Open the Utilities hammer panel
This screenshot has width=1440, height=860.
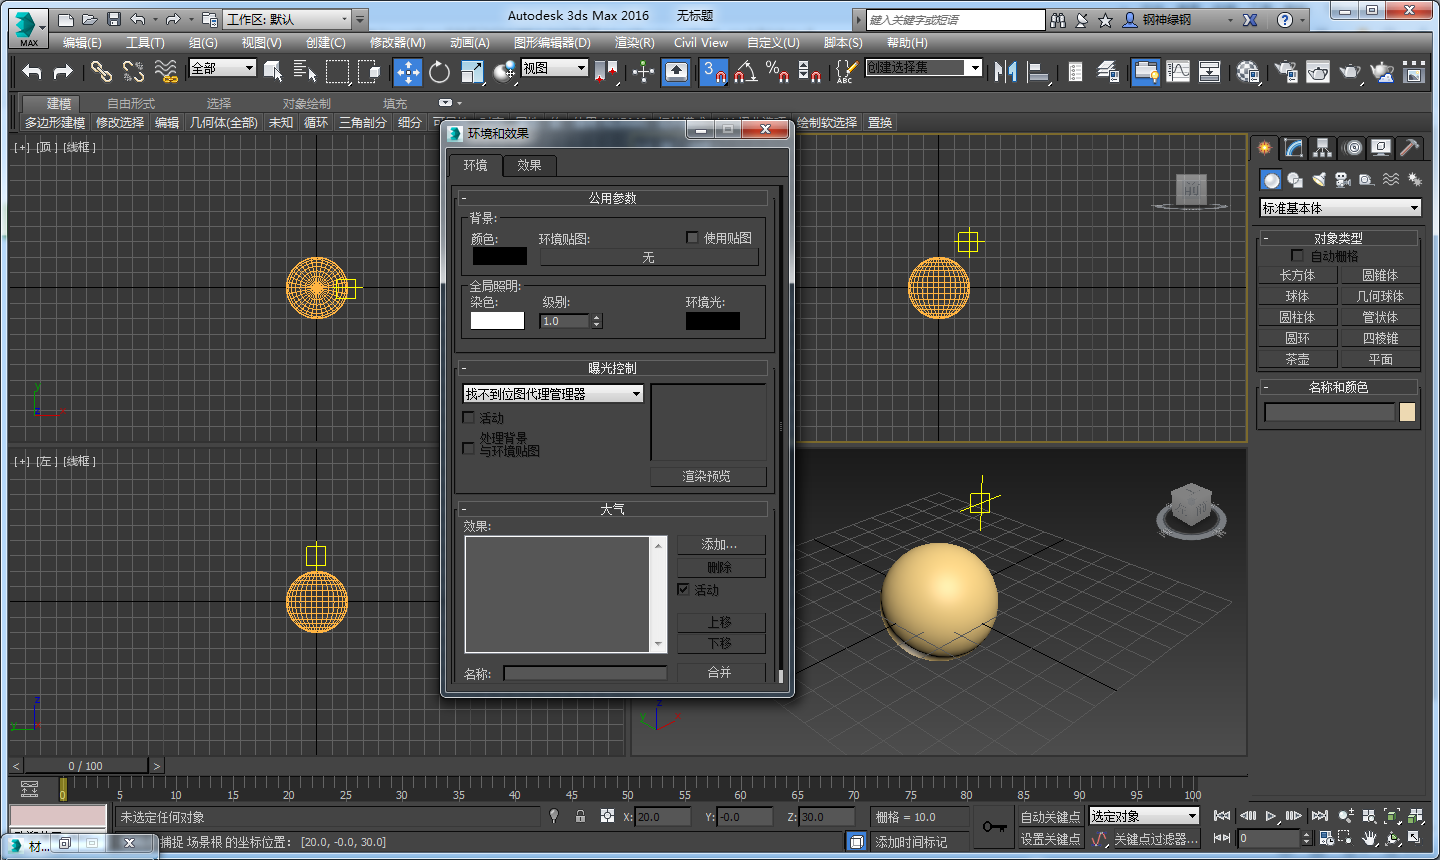[1409, 148]
